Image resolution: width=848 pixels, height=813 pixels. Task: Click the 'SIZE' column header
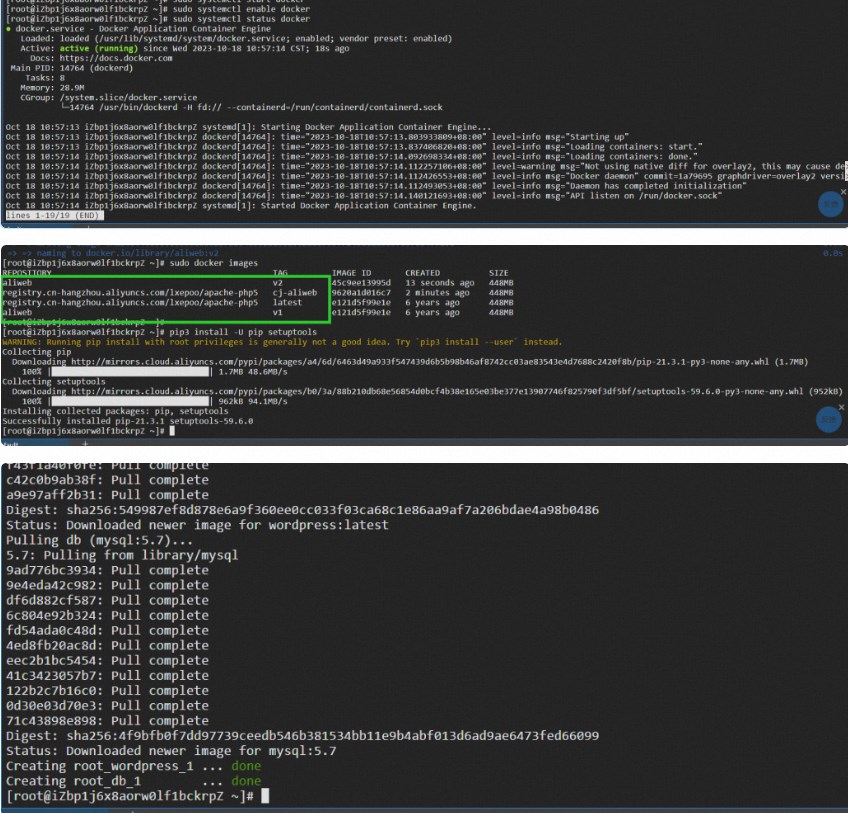pyautogui.click(x=499, y=273)
